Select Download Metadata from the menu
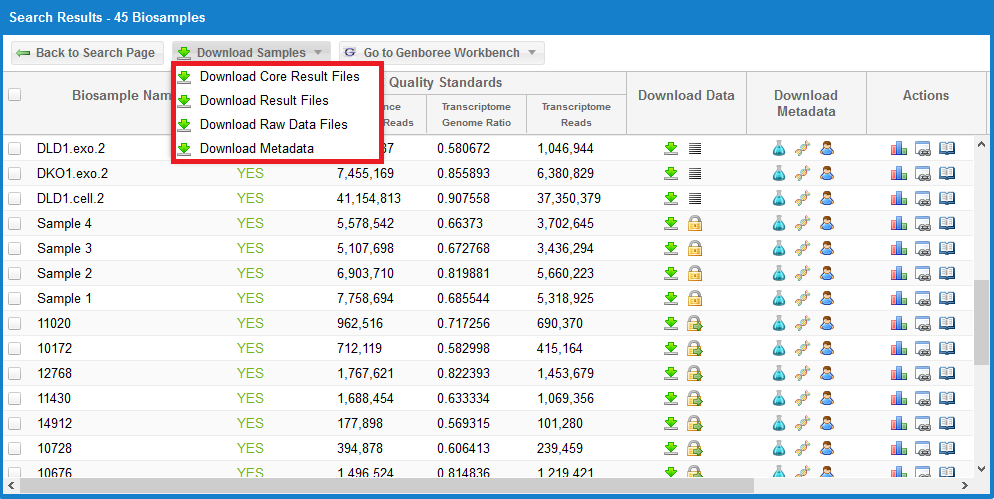994x499 pixels. tap(256, 148)
